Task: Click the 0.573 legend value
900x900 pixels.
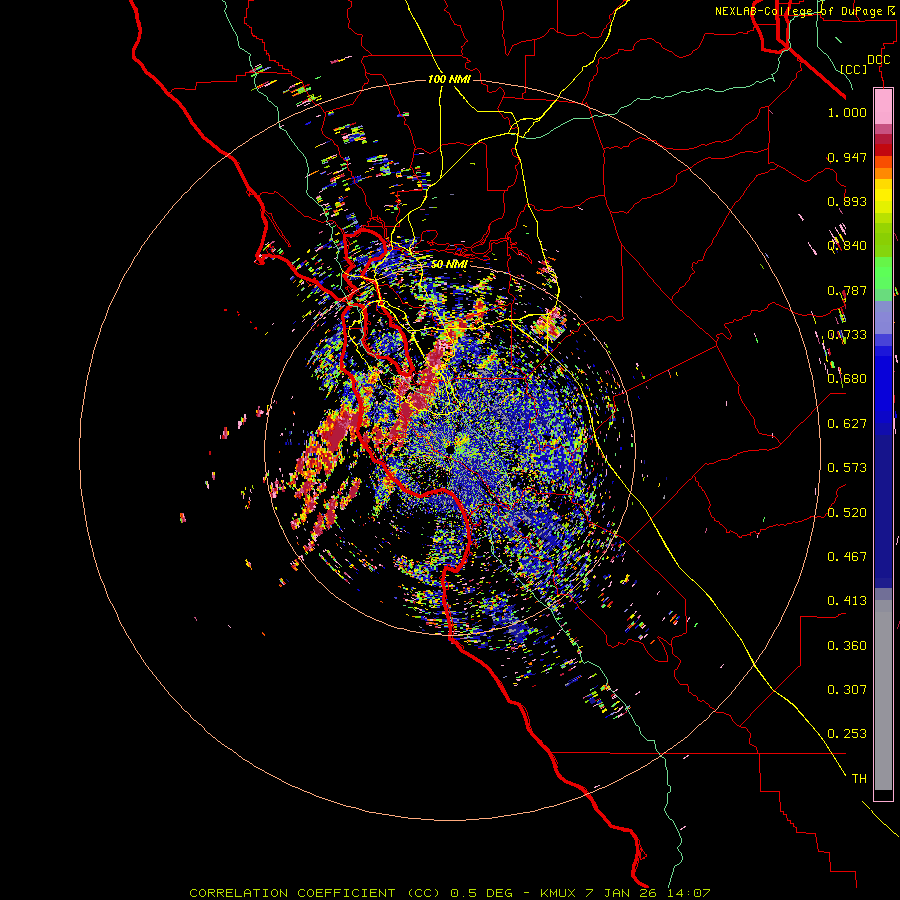Action: 847,468
